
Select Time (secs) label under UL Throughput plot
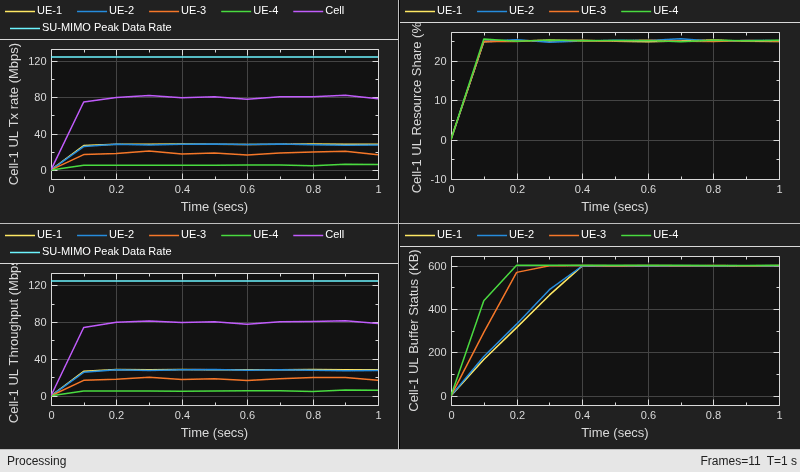click(x=214, y=433)
